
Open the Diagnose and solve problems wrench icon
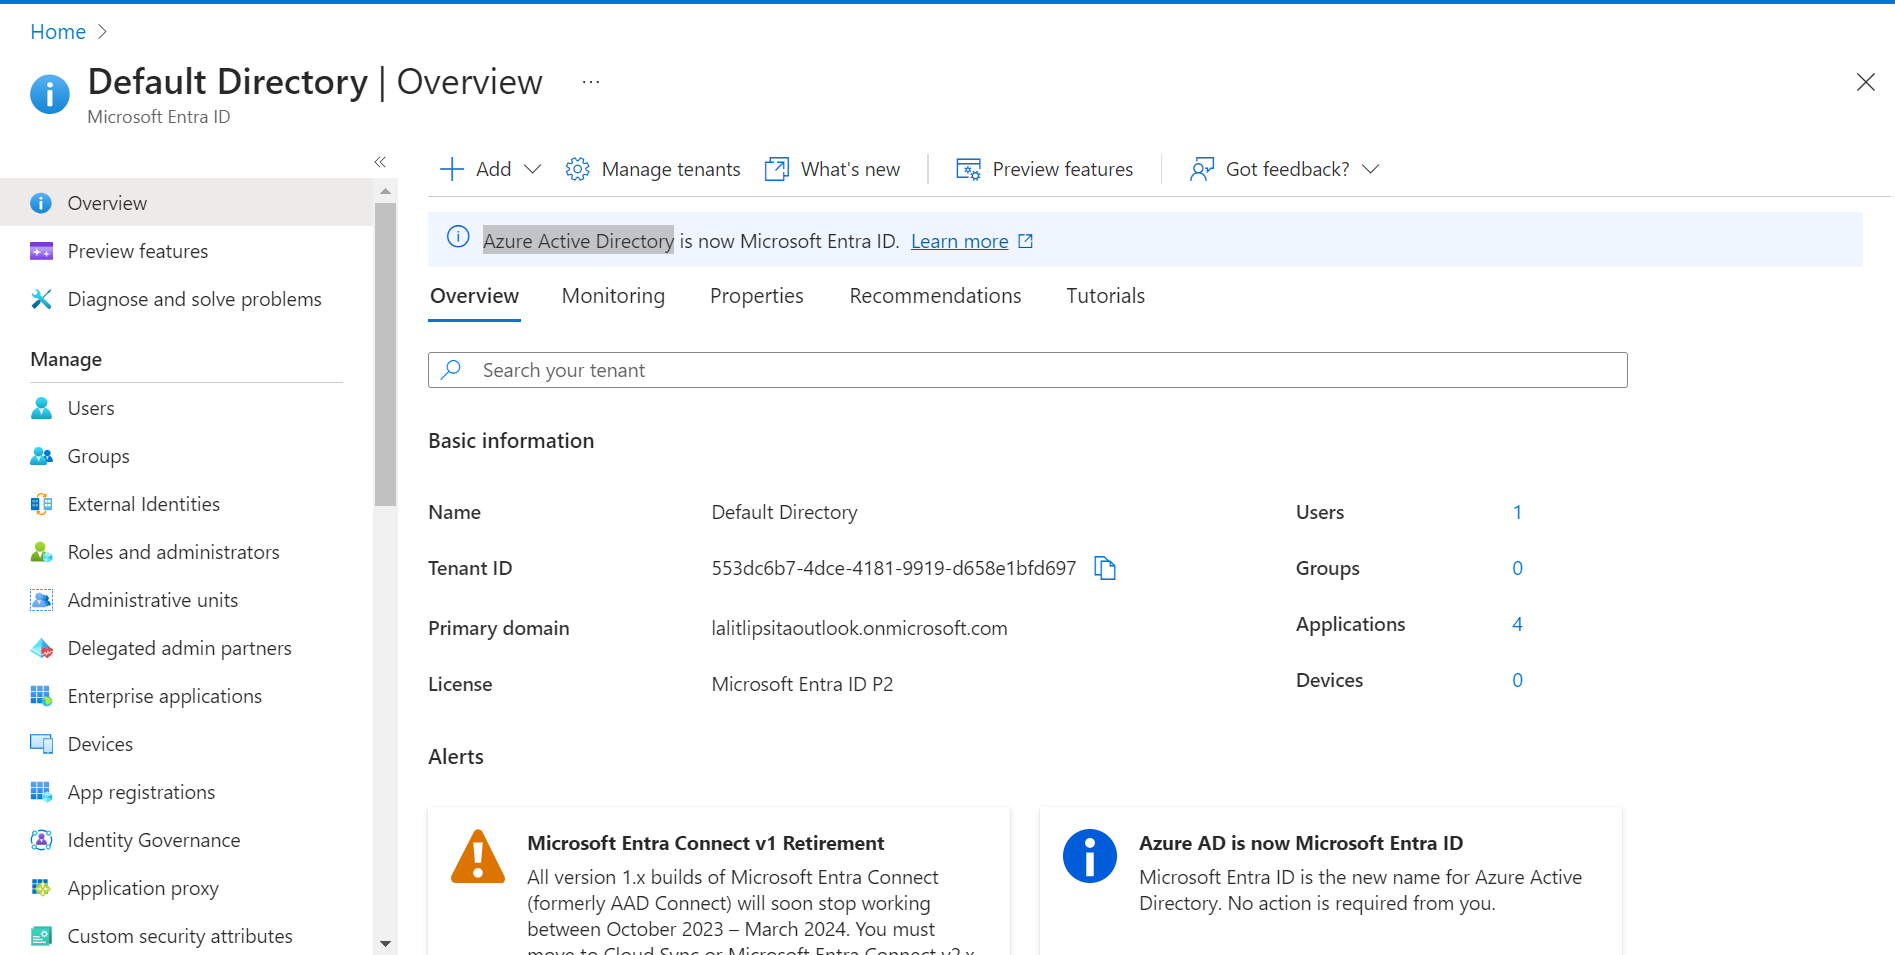[x=41, y=299]
